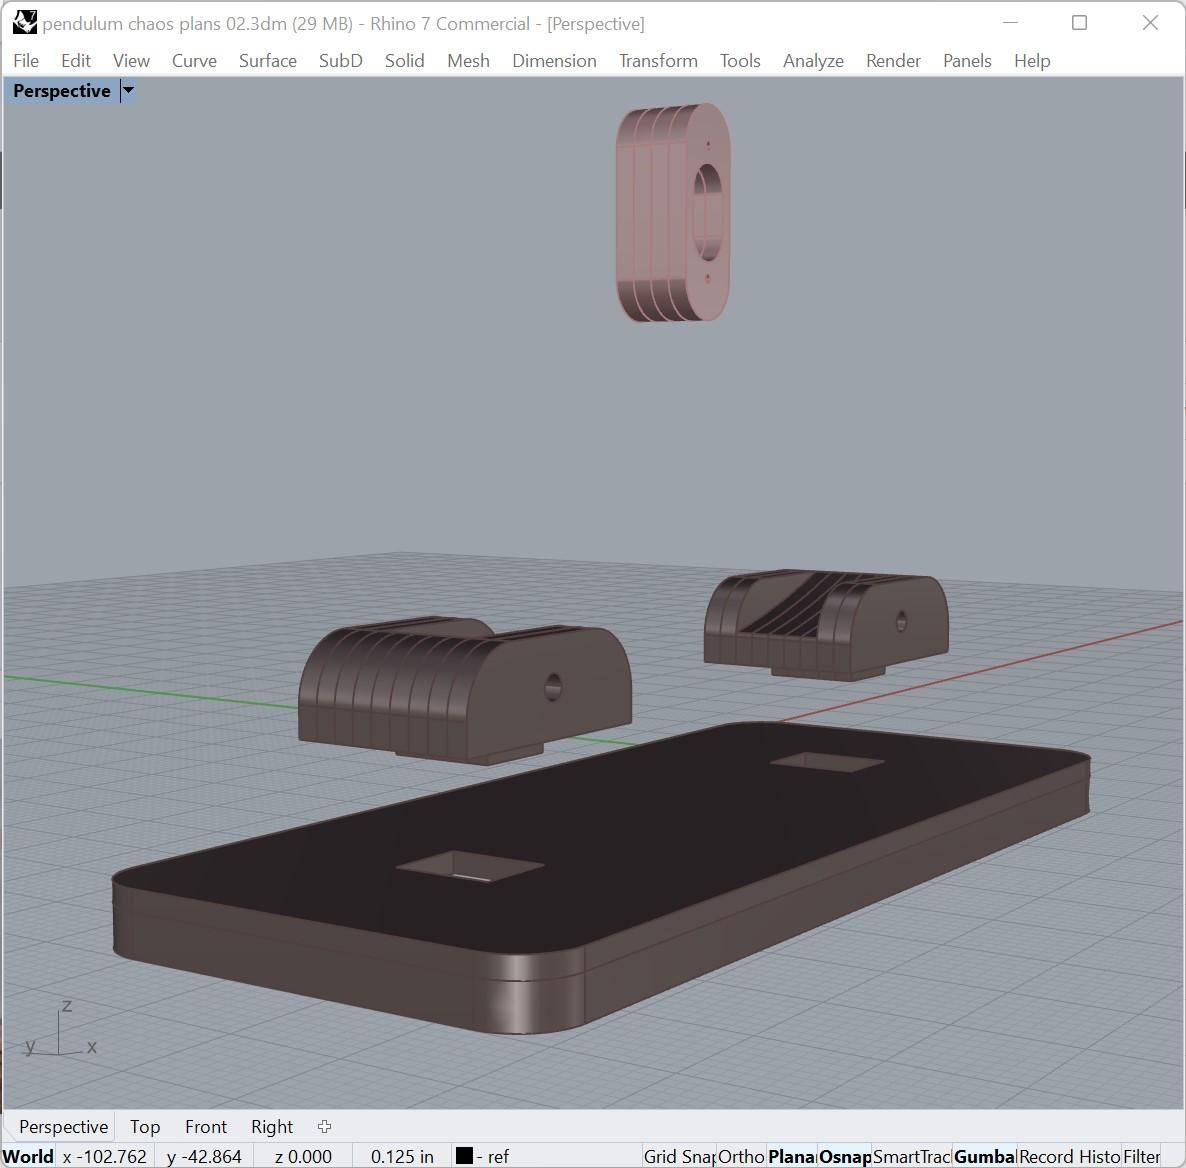Viewport: 1186px width, 1168px height.
Task: Click the Rhino app icon in title bar
Action: 25,23
